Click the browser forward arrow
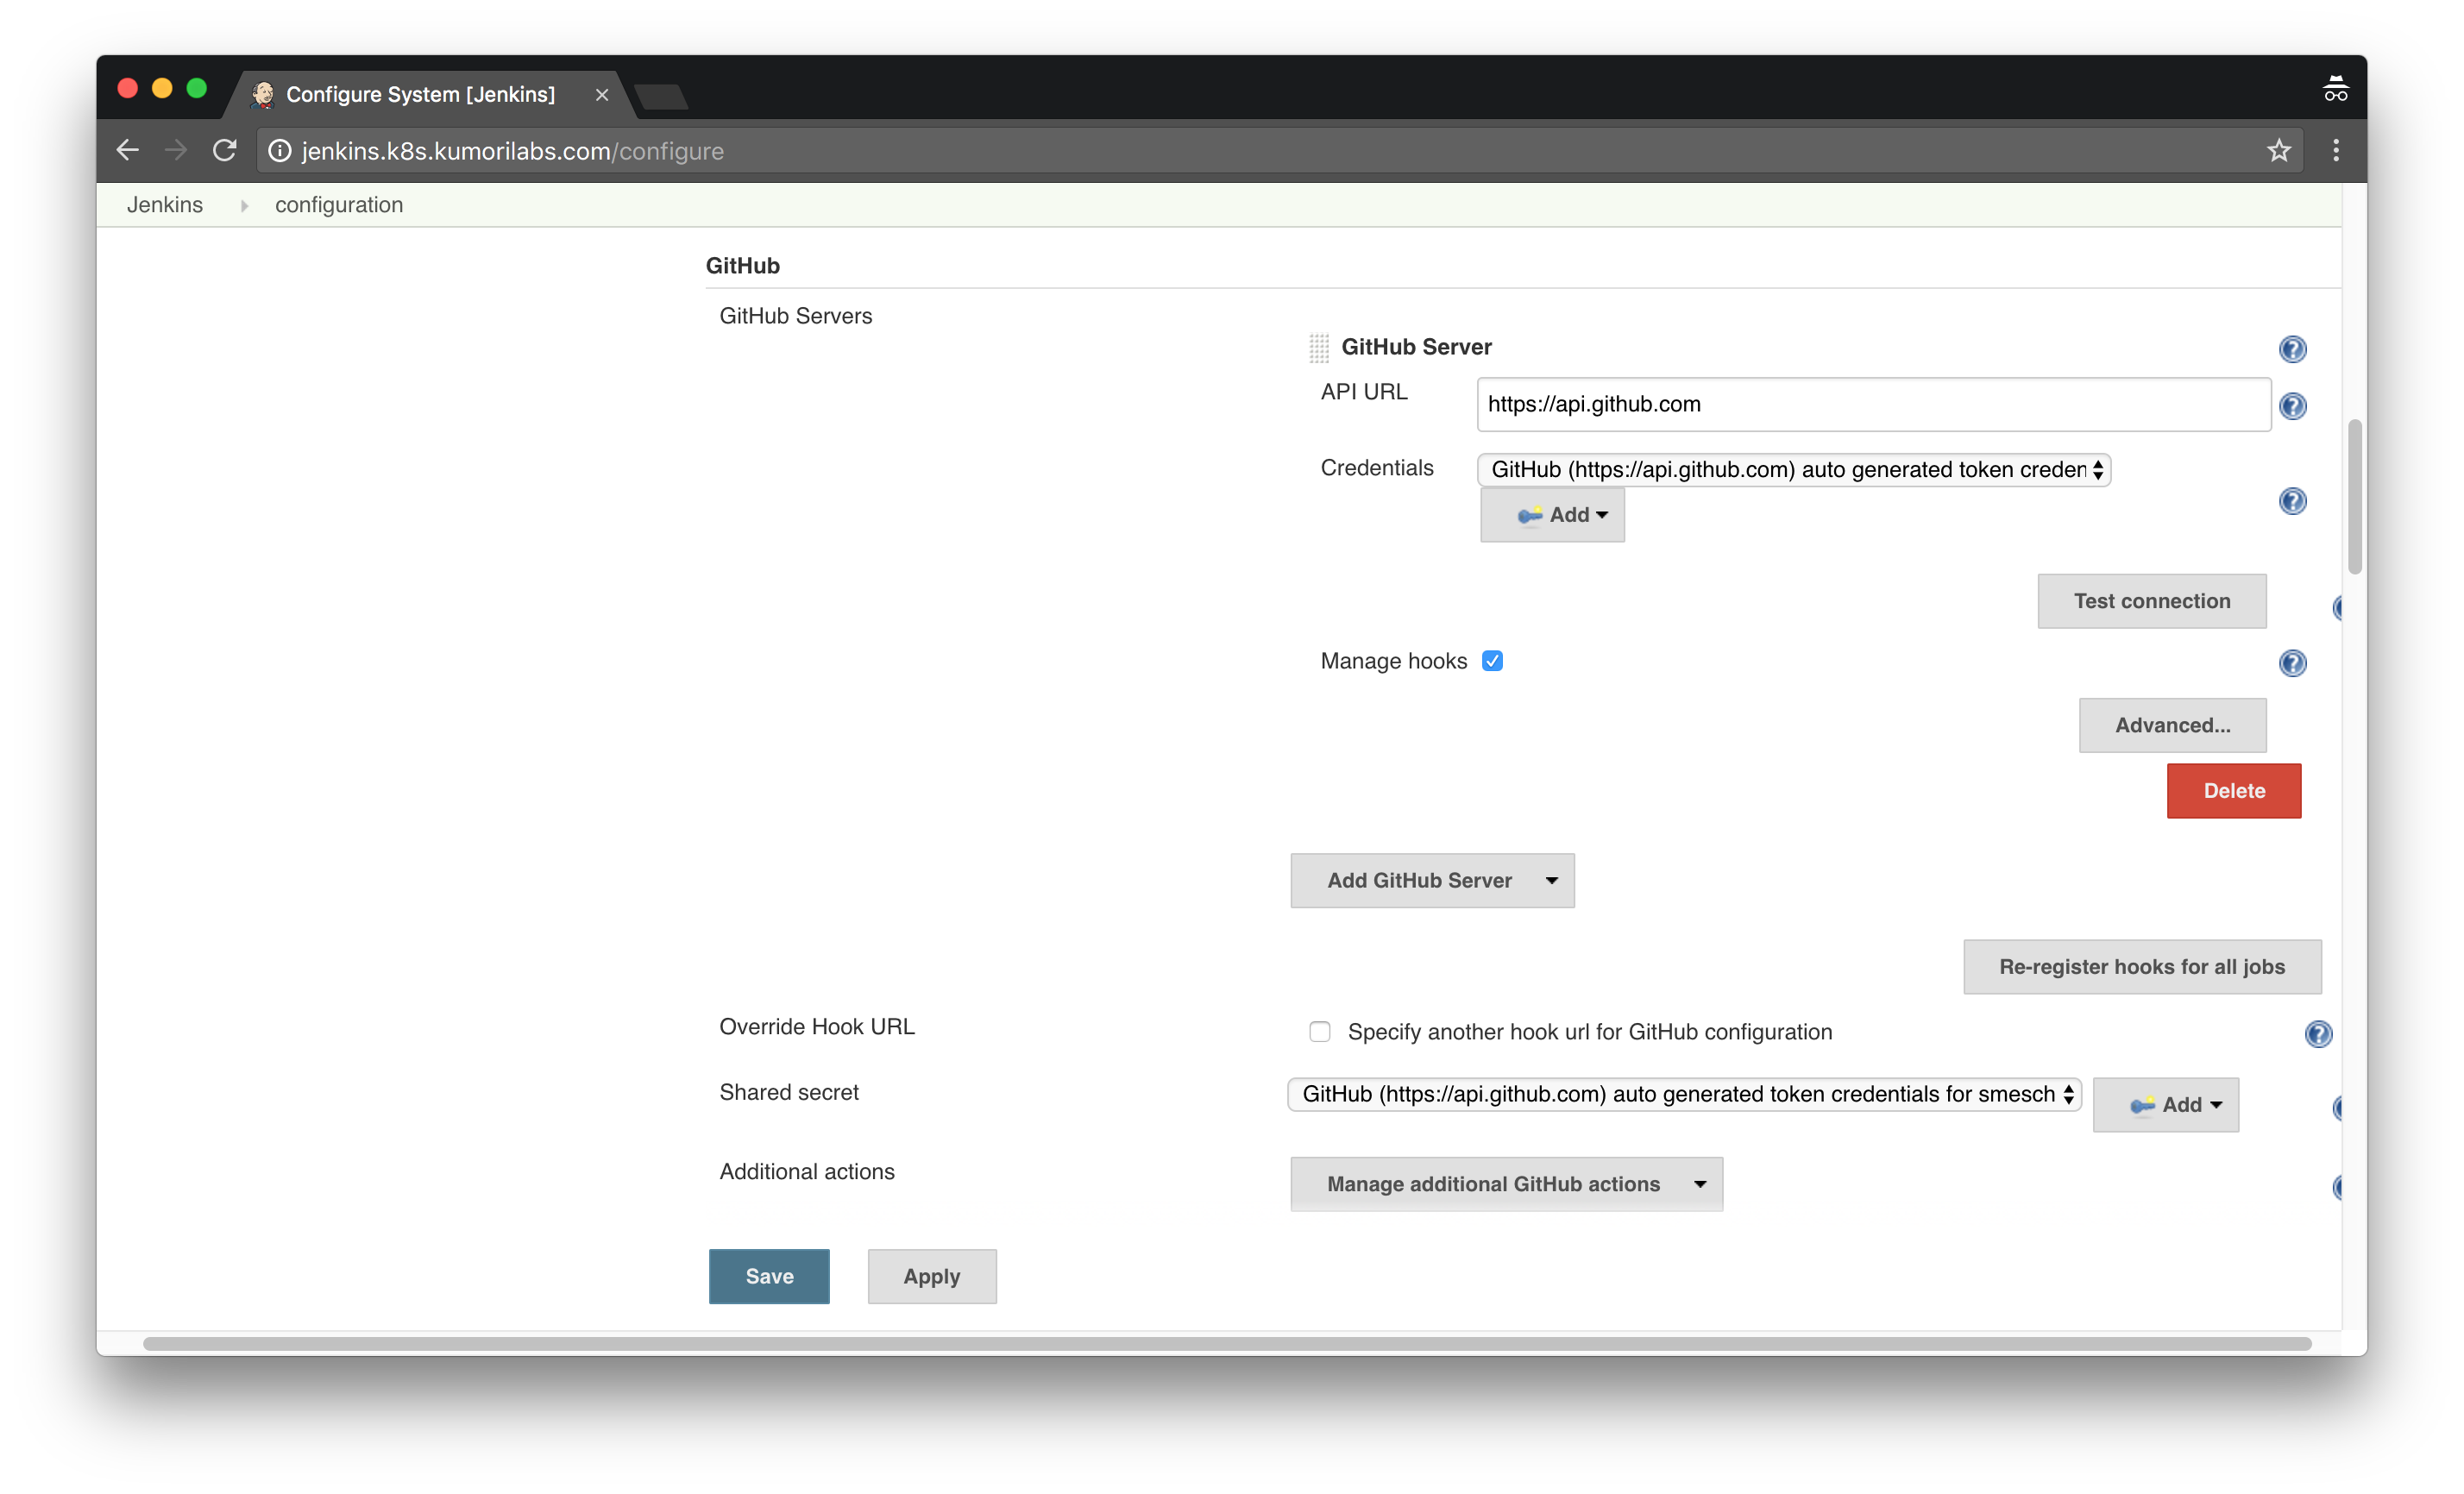The height and width of the screenshot is (1494, 2464). [x=176, y=151]
